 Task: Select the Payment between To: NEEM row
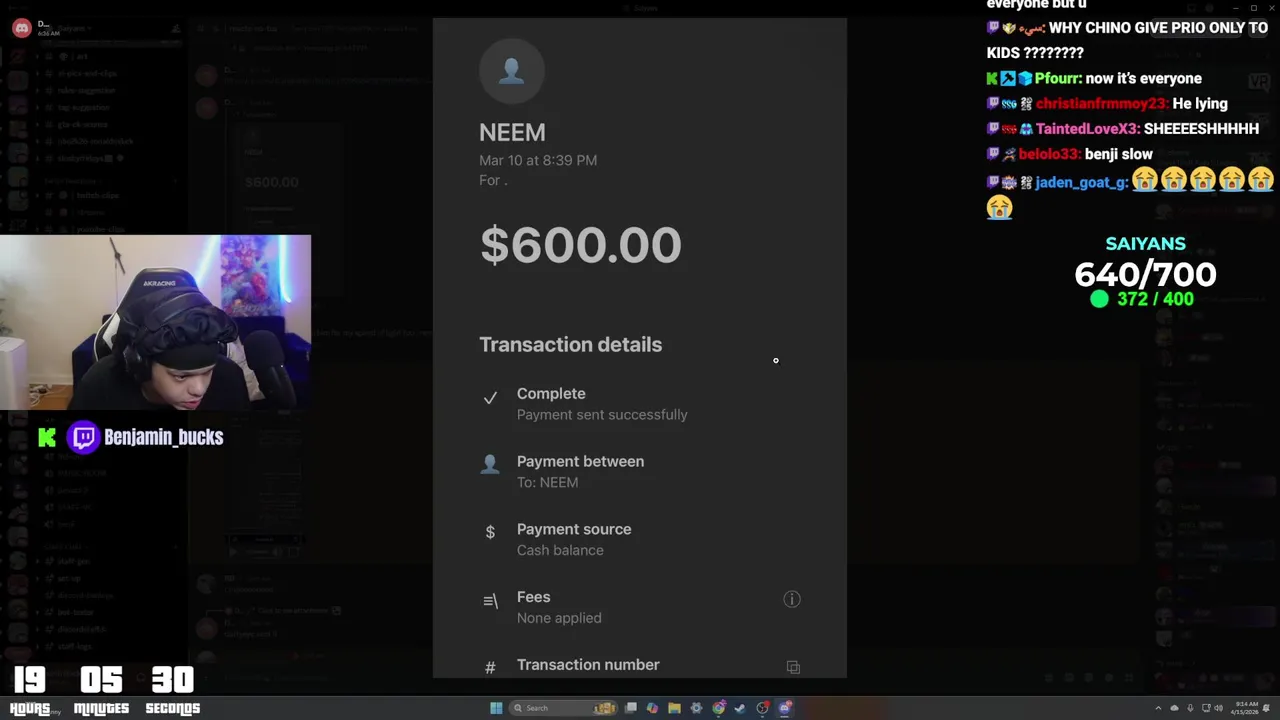click(x=640, y=472)
